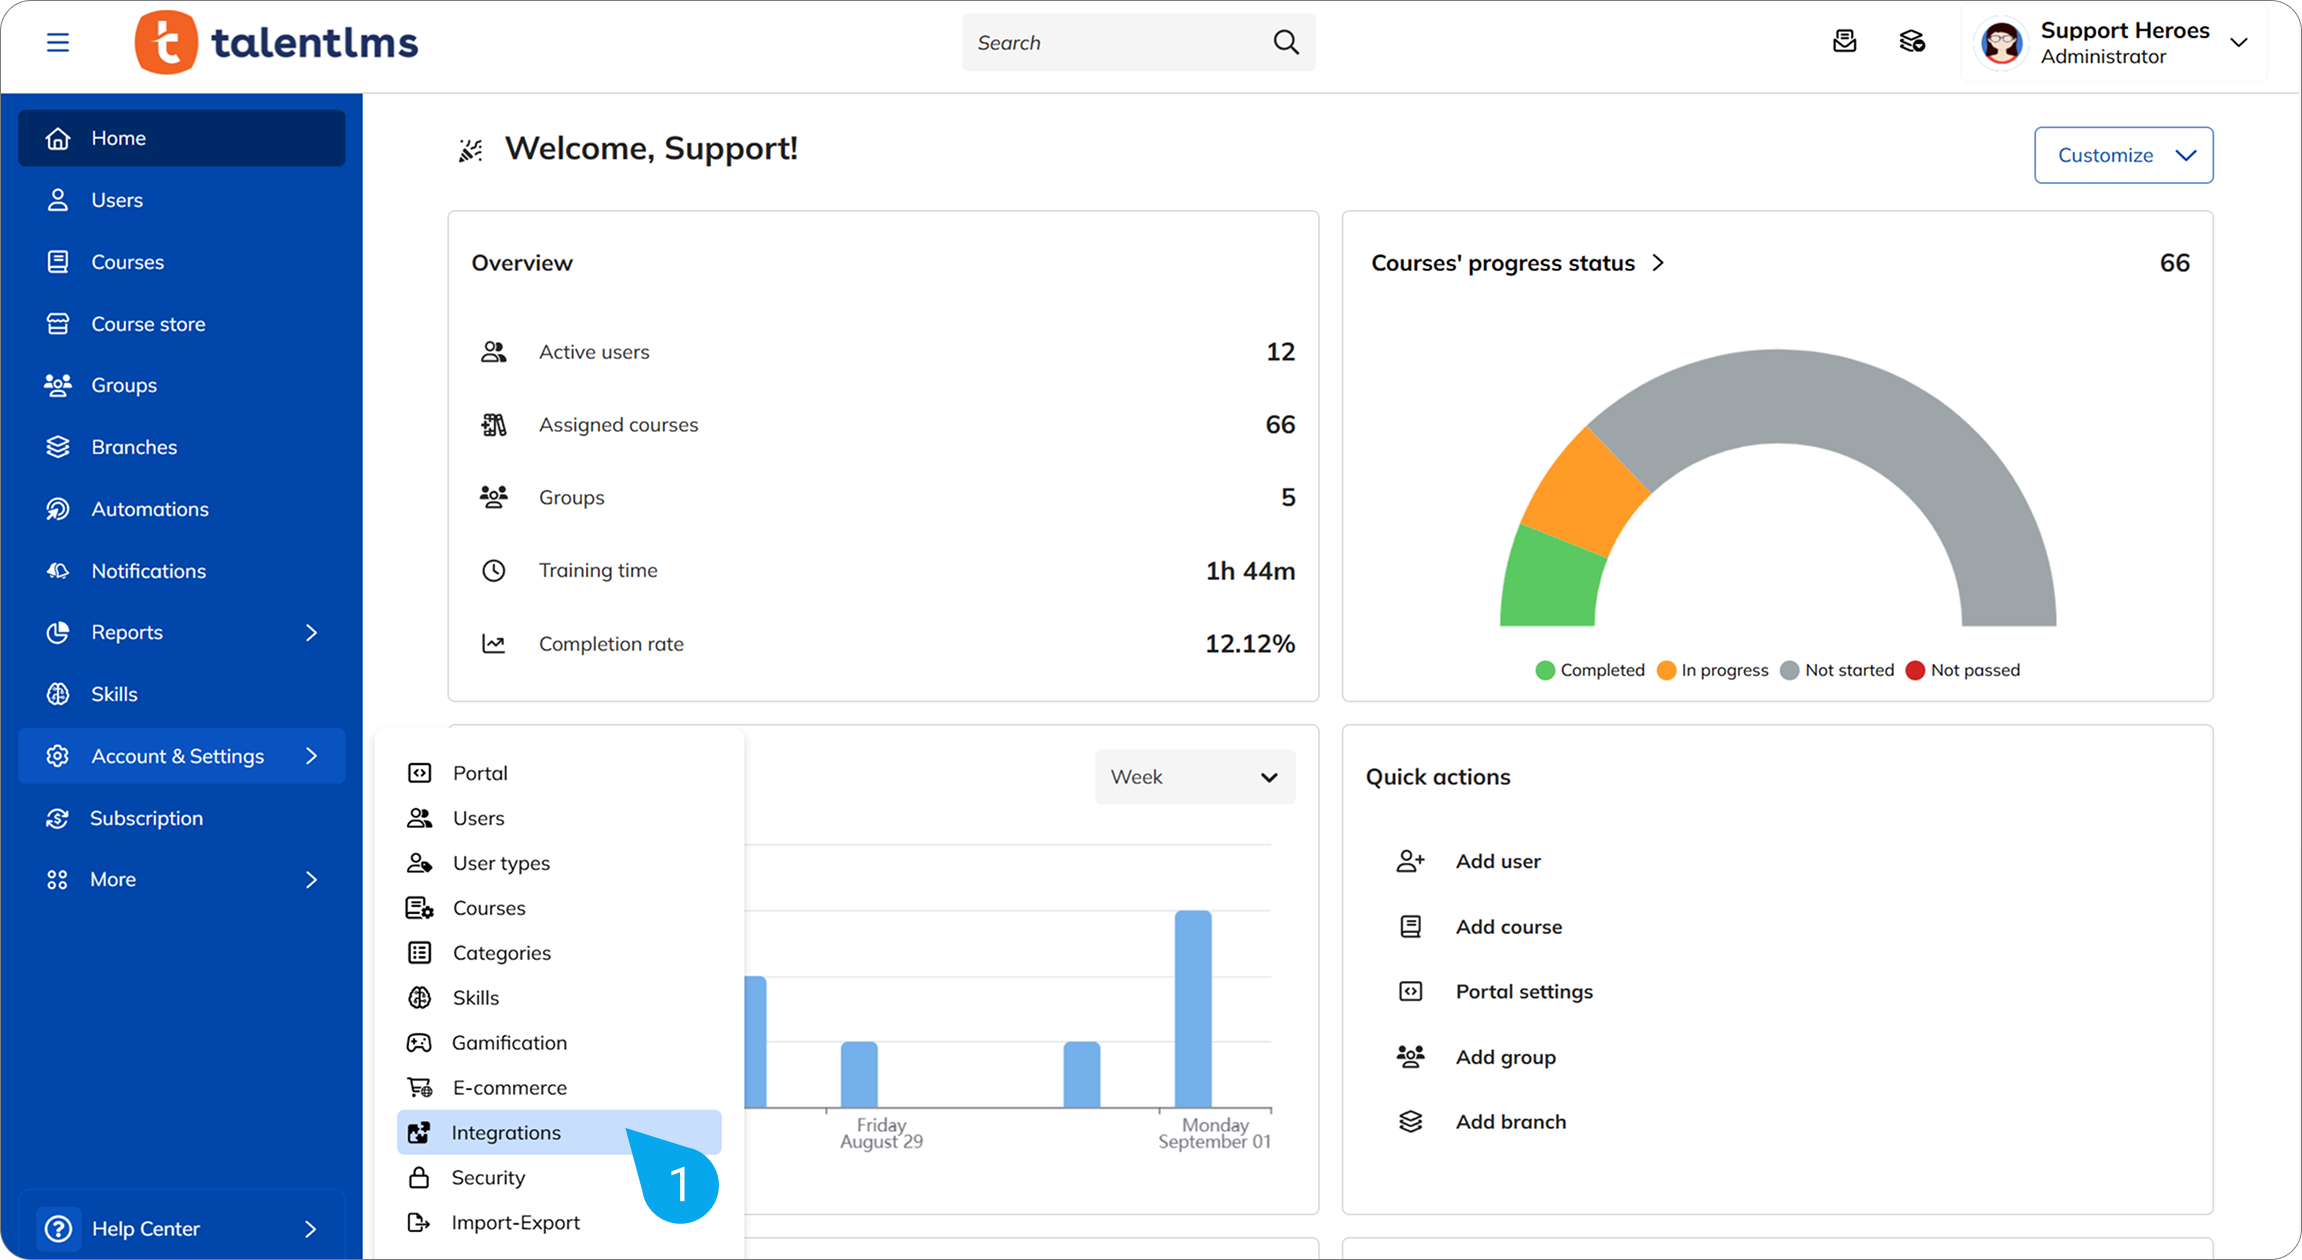Select Integrations from settings submenu
This screenshot has height=1260, width=2302.
(x=506, y=1132)
